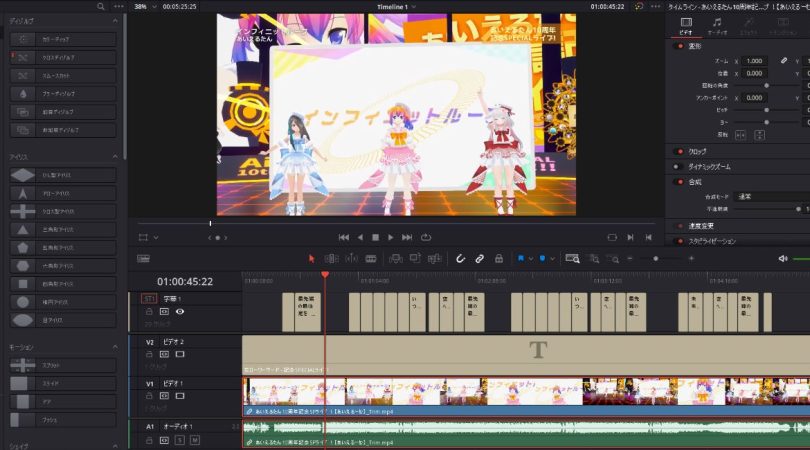Open Timeline View Options icon

[x=143, y=259]
